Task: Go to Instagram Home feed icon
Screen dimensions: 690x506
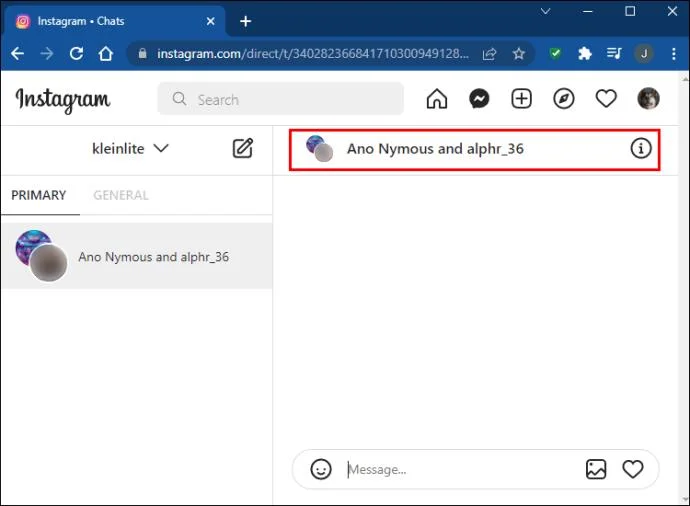Action: (437, 99)
